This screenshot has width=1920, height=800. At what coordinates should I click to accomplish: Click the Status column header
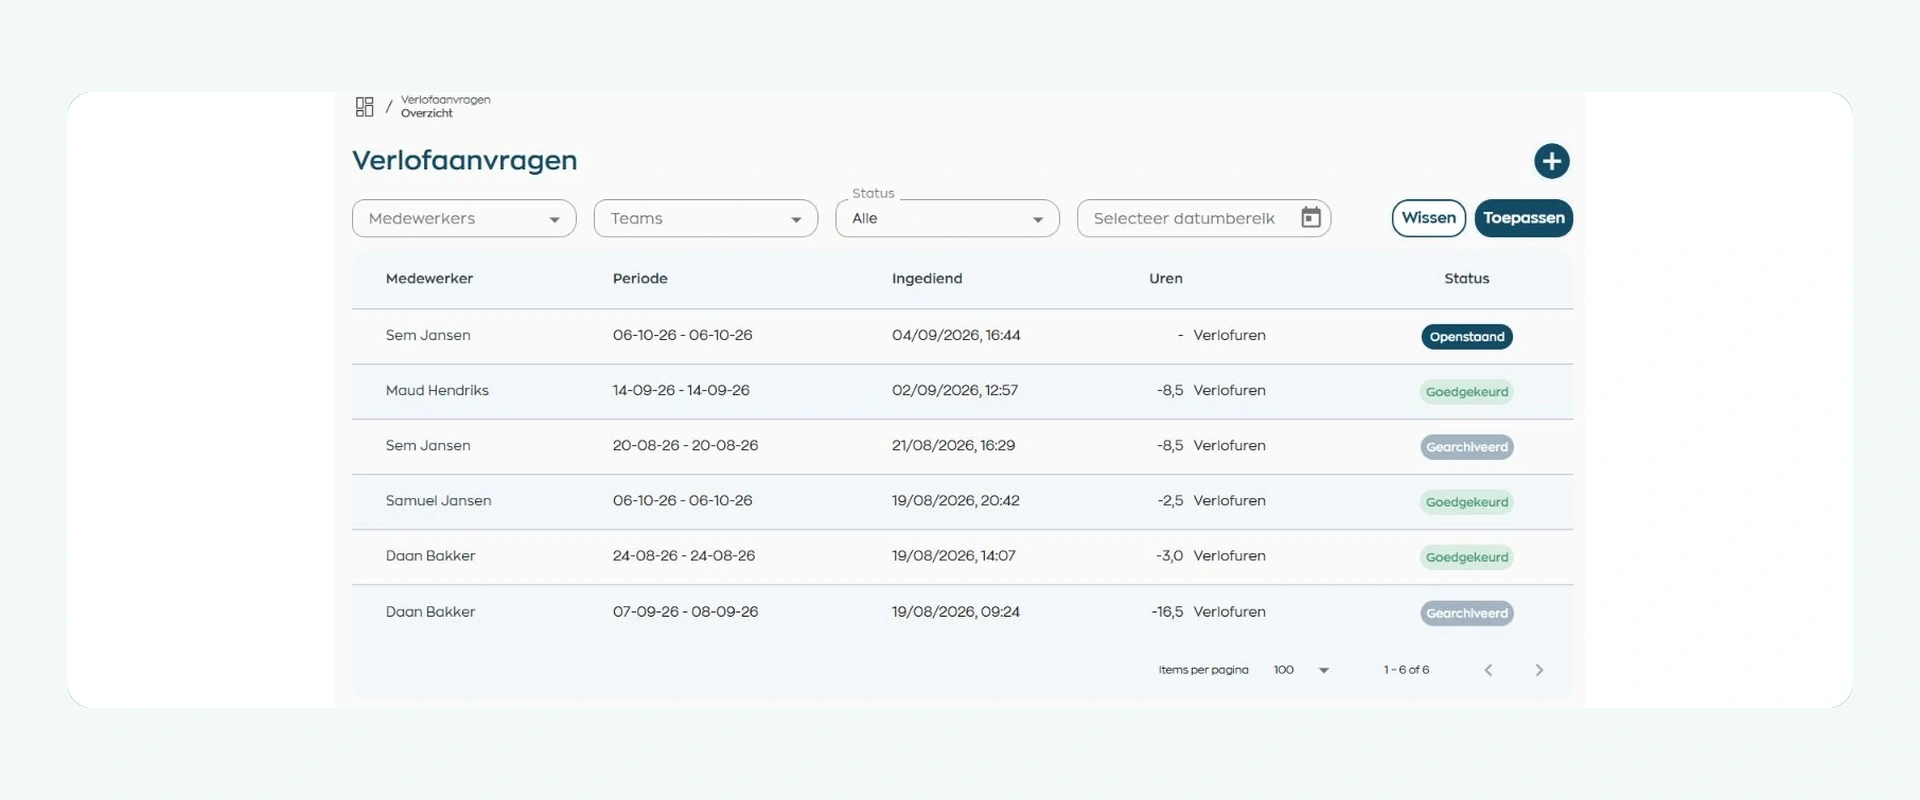tap(1466, 279)
